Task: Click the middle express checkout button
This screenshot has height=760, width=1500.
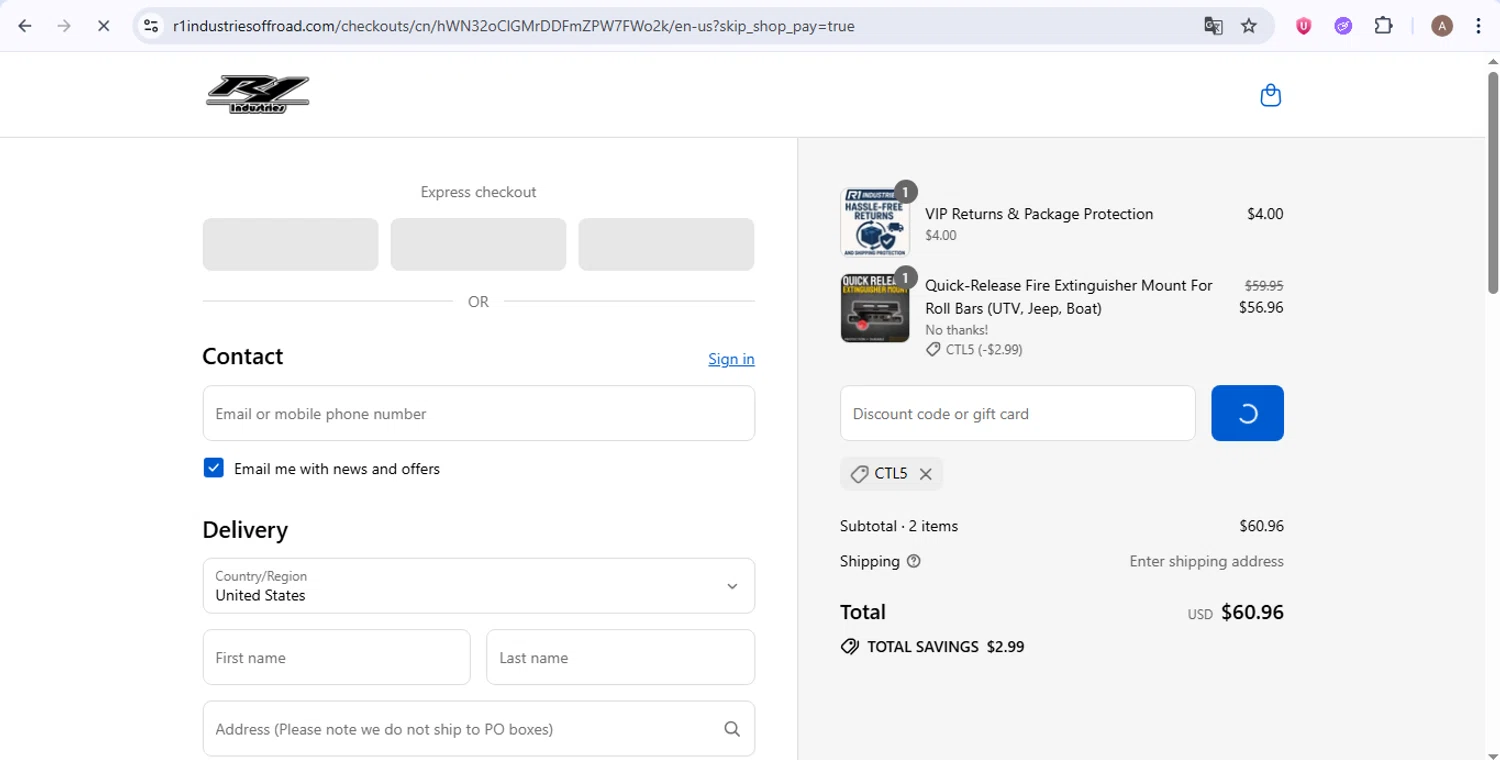Action: tap(478, 244)
